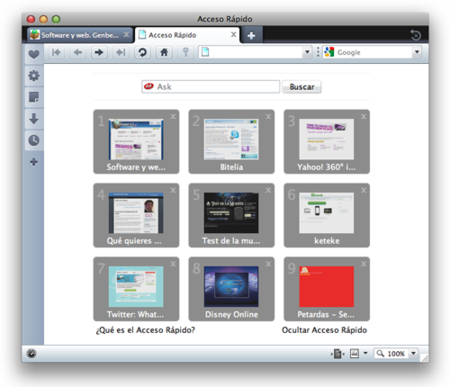
Task: Switch to Software y web. Genbe... tab
Action: click(80, 35)
